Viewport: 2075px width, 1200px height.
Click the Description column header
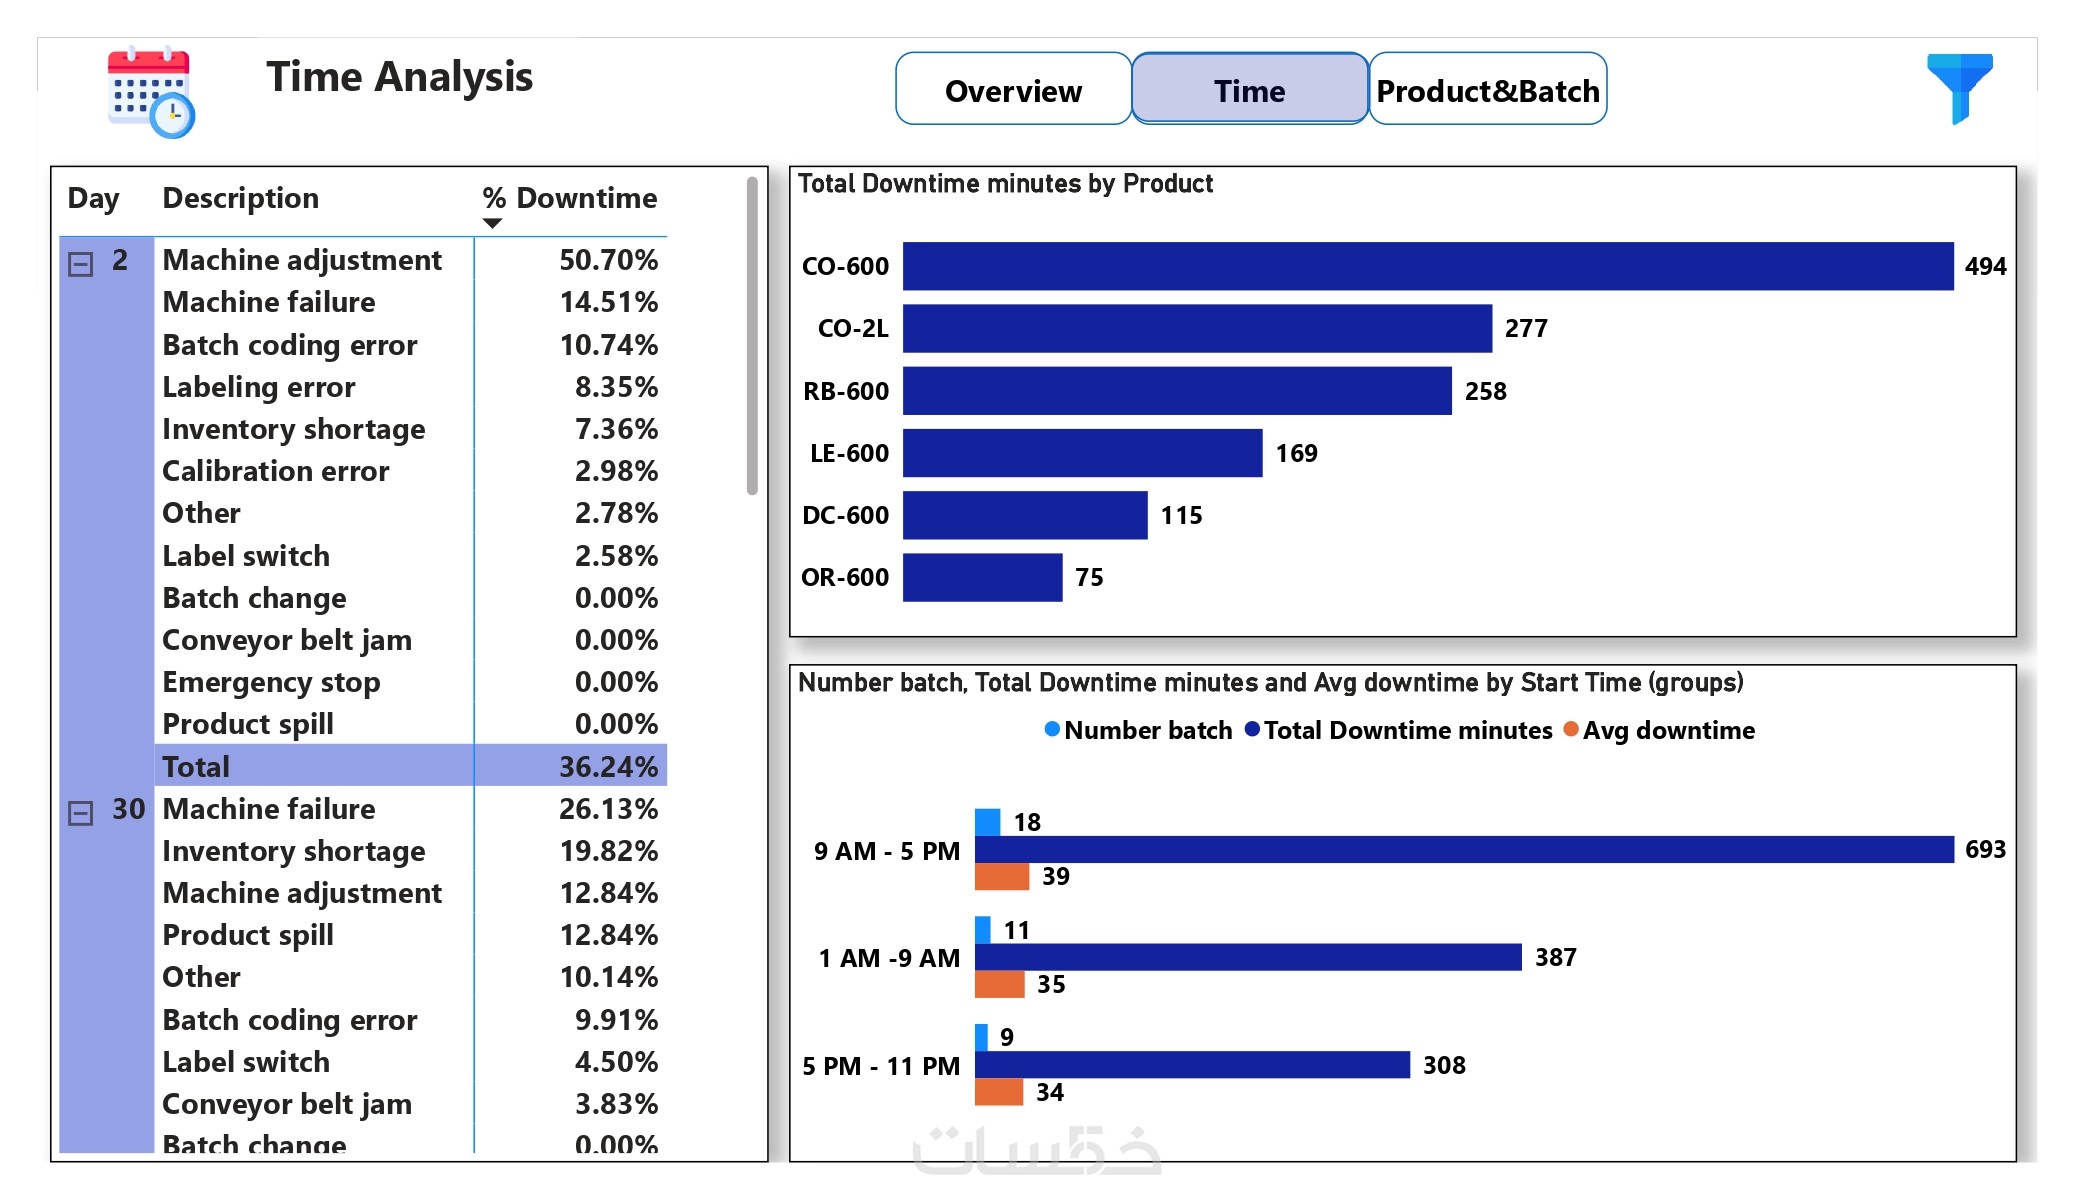[x=240, y=198]
